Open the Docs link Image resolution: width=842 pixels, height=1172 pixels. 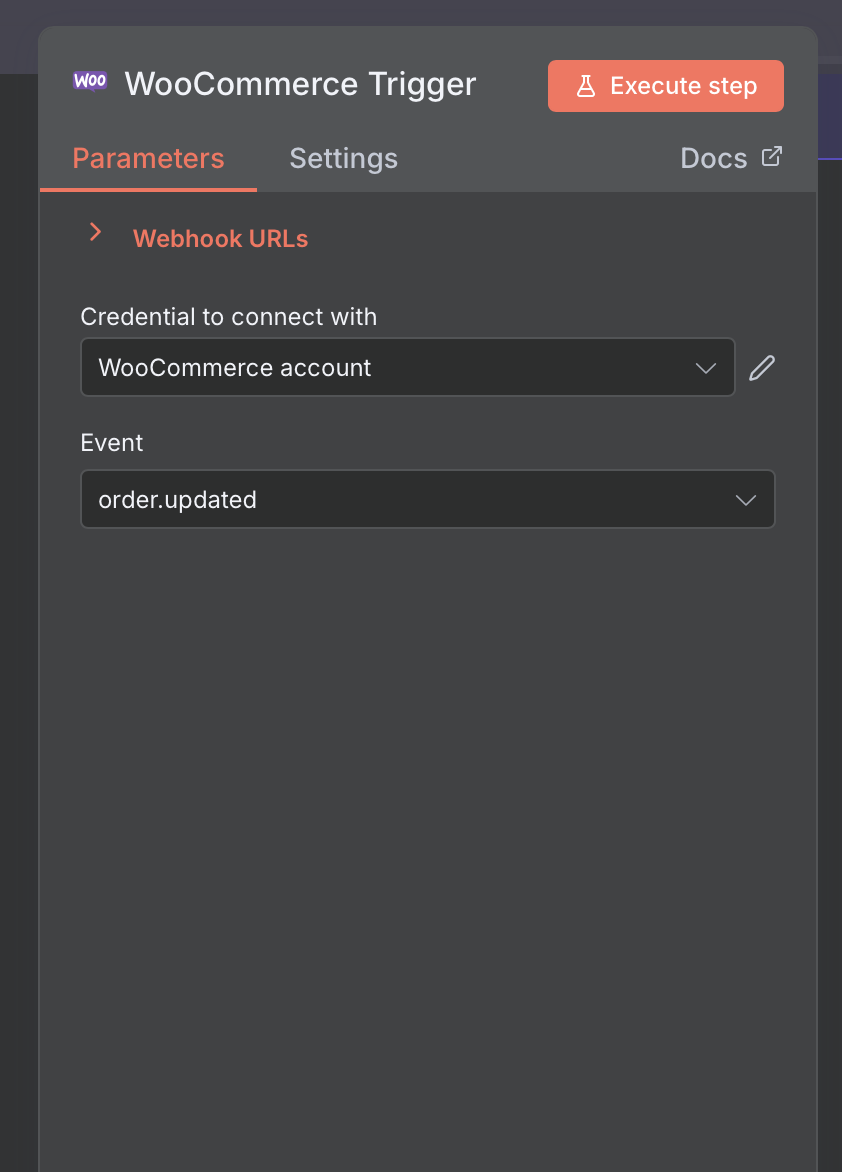pyautogui.click(x=713, y=159)
